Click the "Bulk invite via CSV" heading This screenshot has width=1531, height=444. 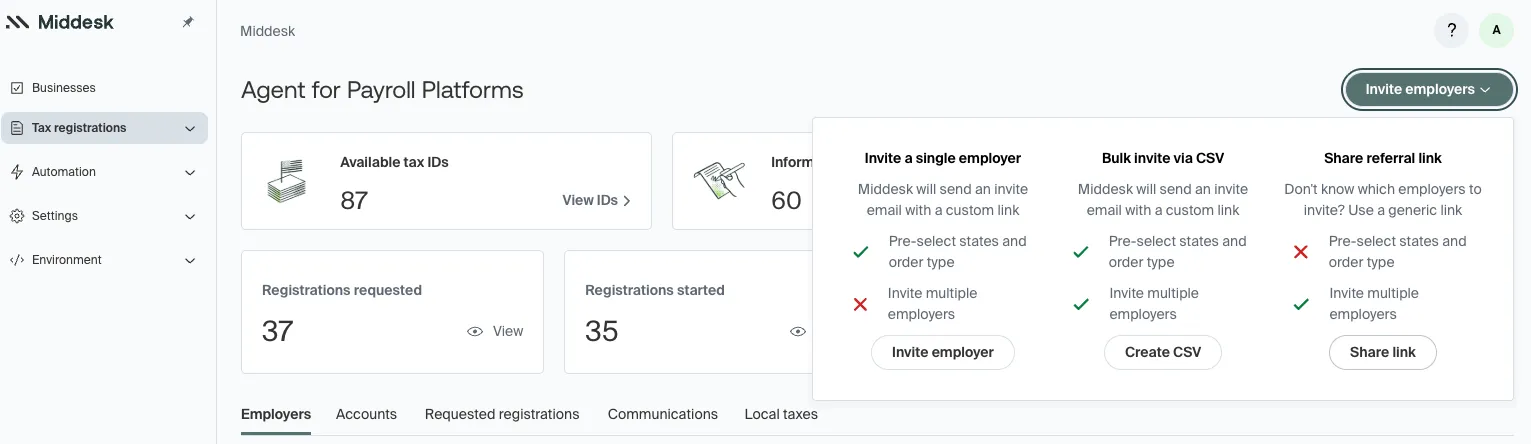pos(1163,158)
